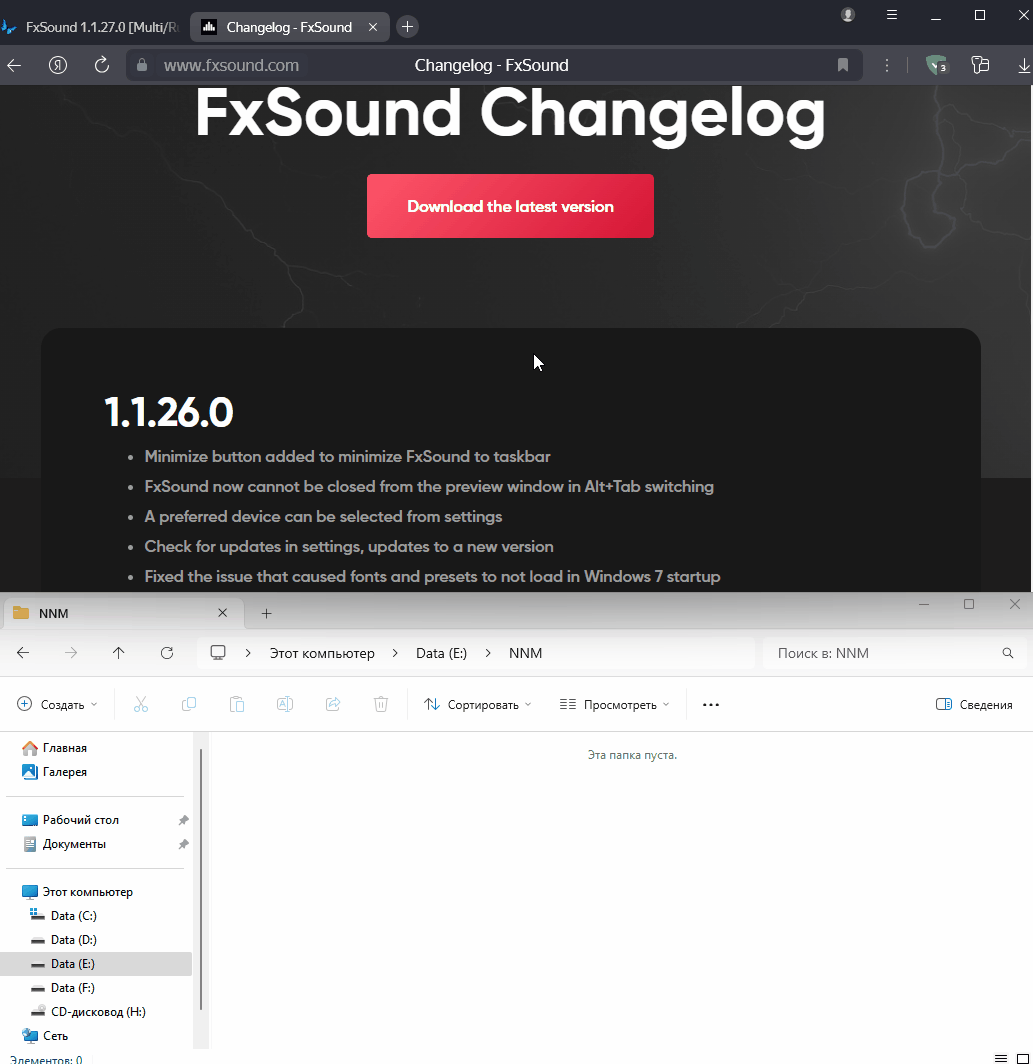Click the Paste icon in Explorer toolbar
Screen dimensions: 1033x1064
tap(237, 704)
